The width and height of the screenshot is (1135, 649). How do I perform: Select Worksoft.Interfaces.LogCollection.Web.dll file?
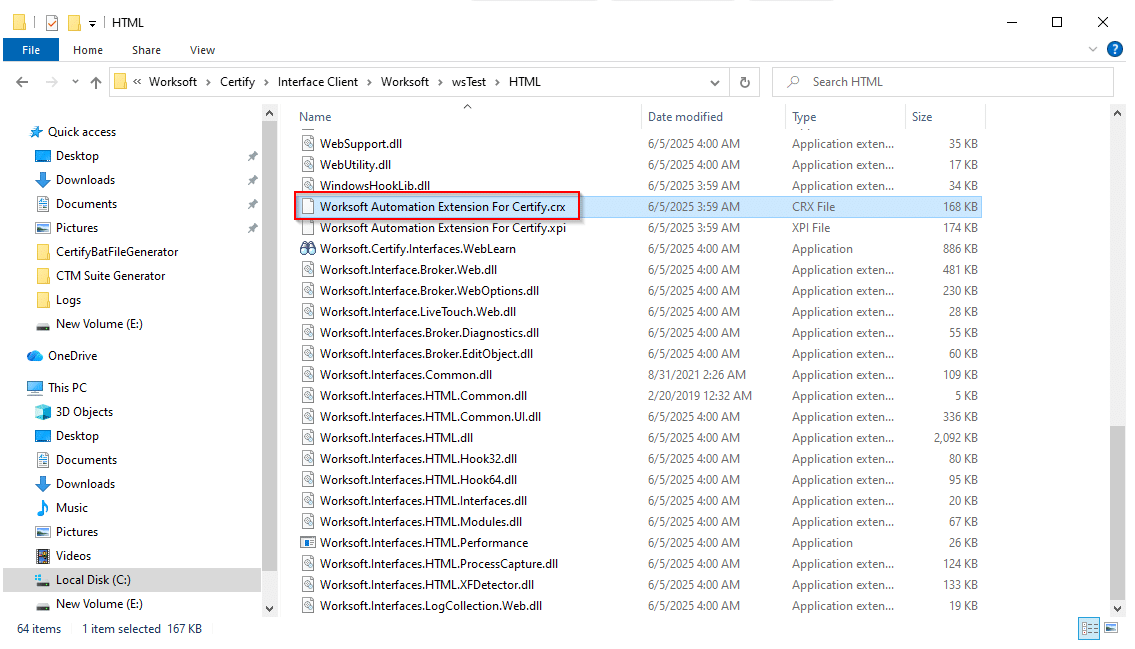pos(431,605)
